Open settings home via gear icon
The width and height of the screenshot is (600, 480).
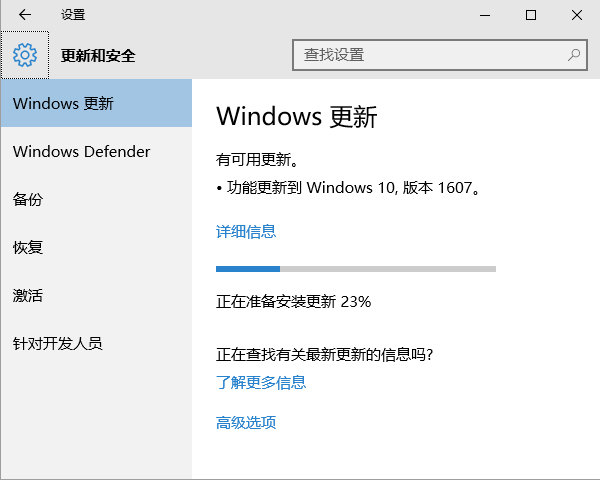25,55
